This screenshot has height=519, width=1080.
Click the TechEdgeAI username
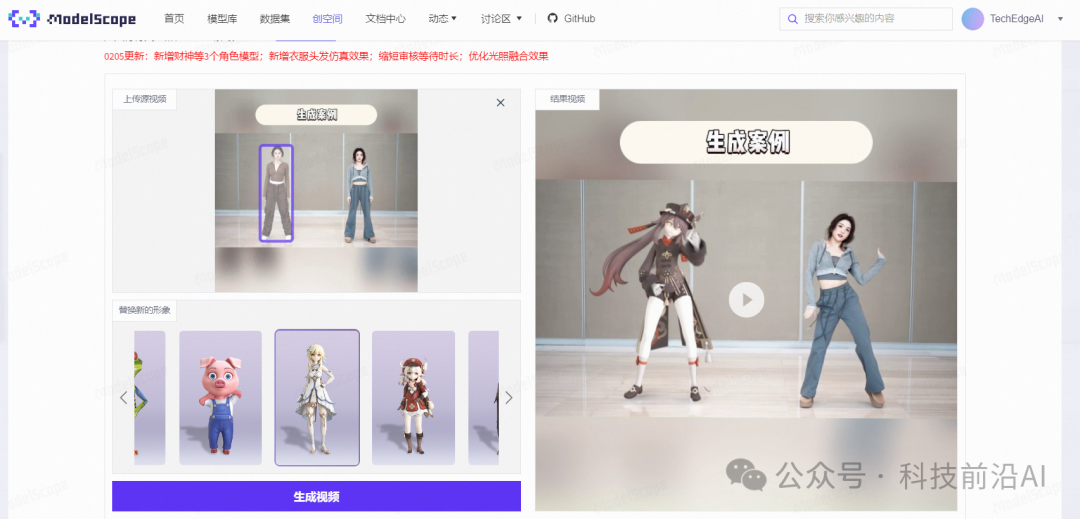pyautogui.click(x=1017, y=19)
